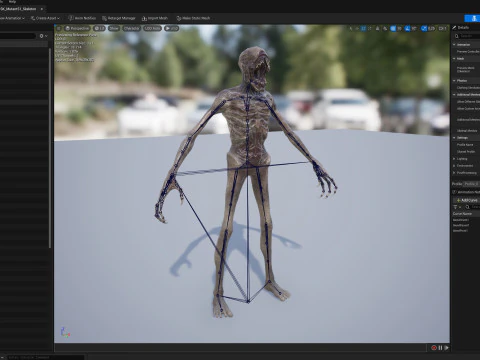This screenshot has width=480, height=360.
Task: Open the Retarget Manager
Action: pyautogui.click(x=119, y=18)
